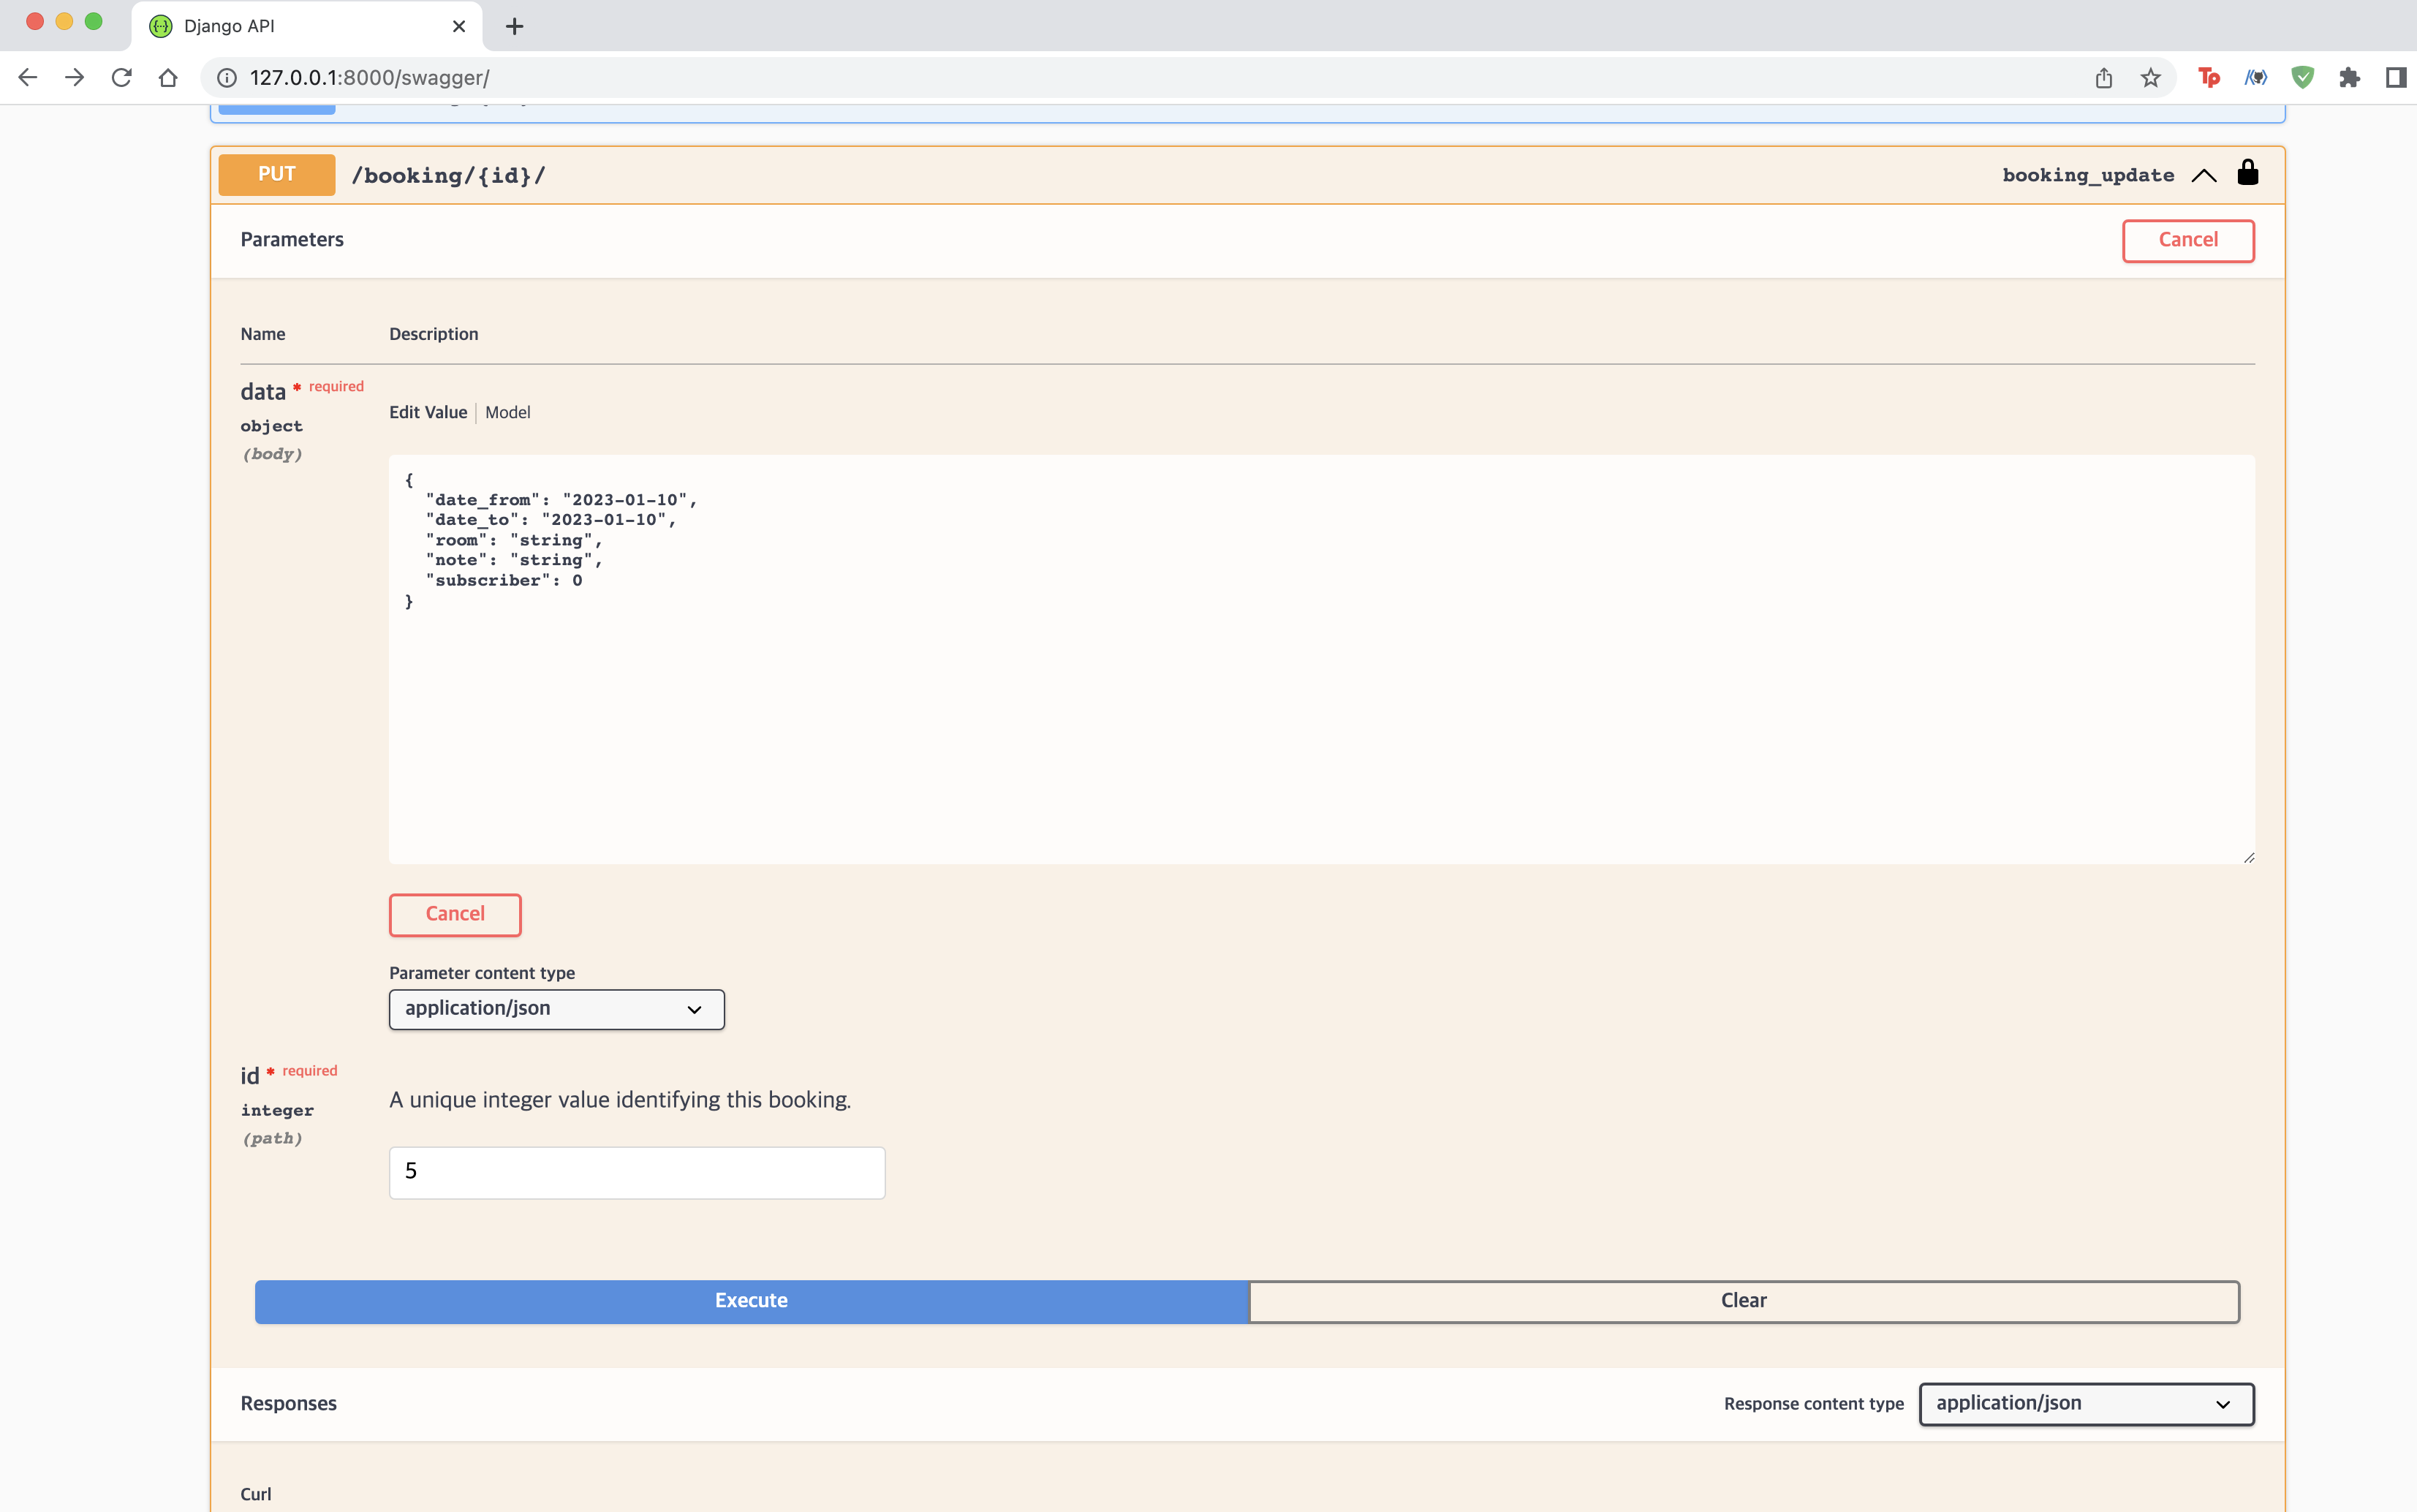This screenshot has width=2417, height=1512.
Task: Go to browser home page icon
Action: (x=168, y=77)
